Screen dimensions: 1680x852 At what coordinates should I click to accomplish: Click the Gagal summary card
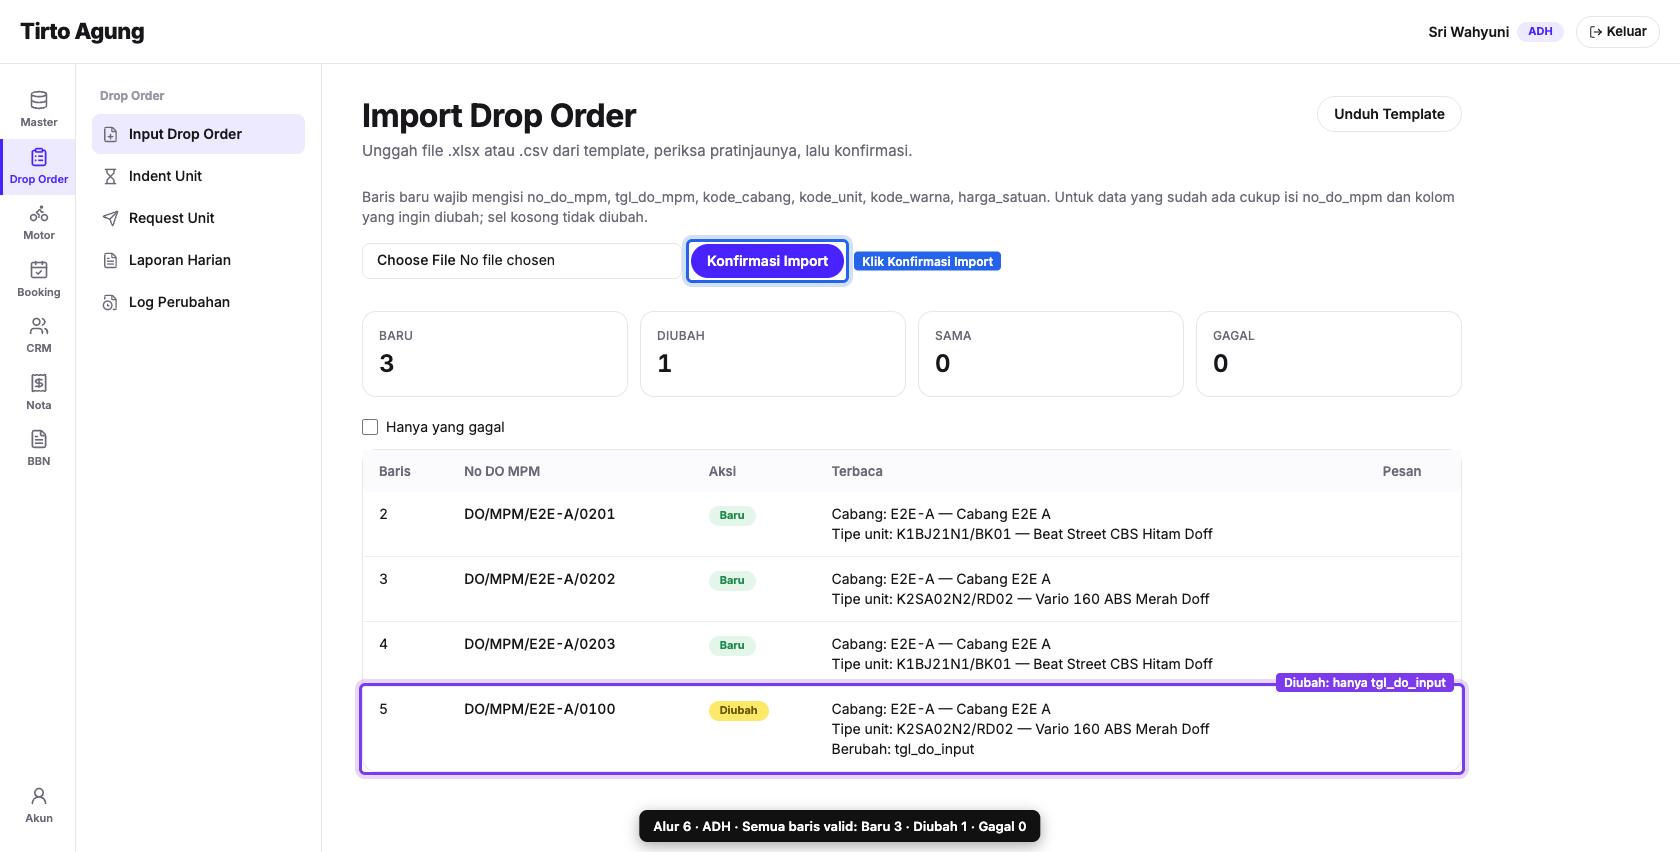pyautogui.click(x=1329, y=354)
